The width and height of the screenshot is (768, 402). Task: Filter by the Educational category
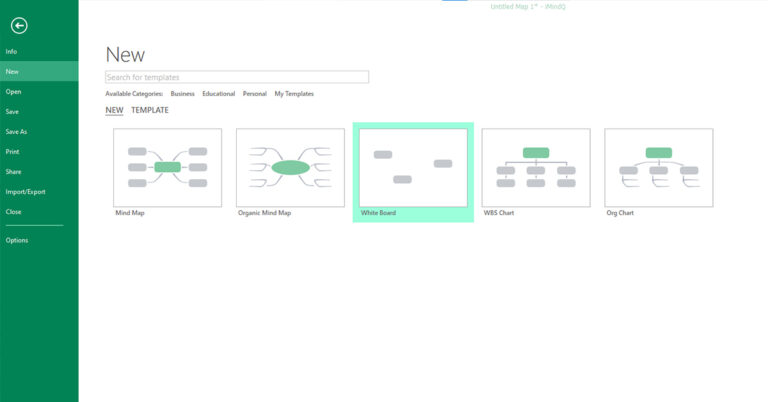click(x=218, y=94)
